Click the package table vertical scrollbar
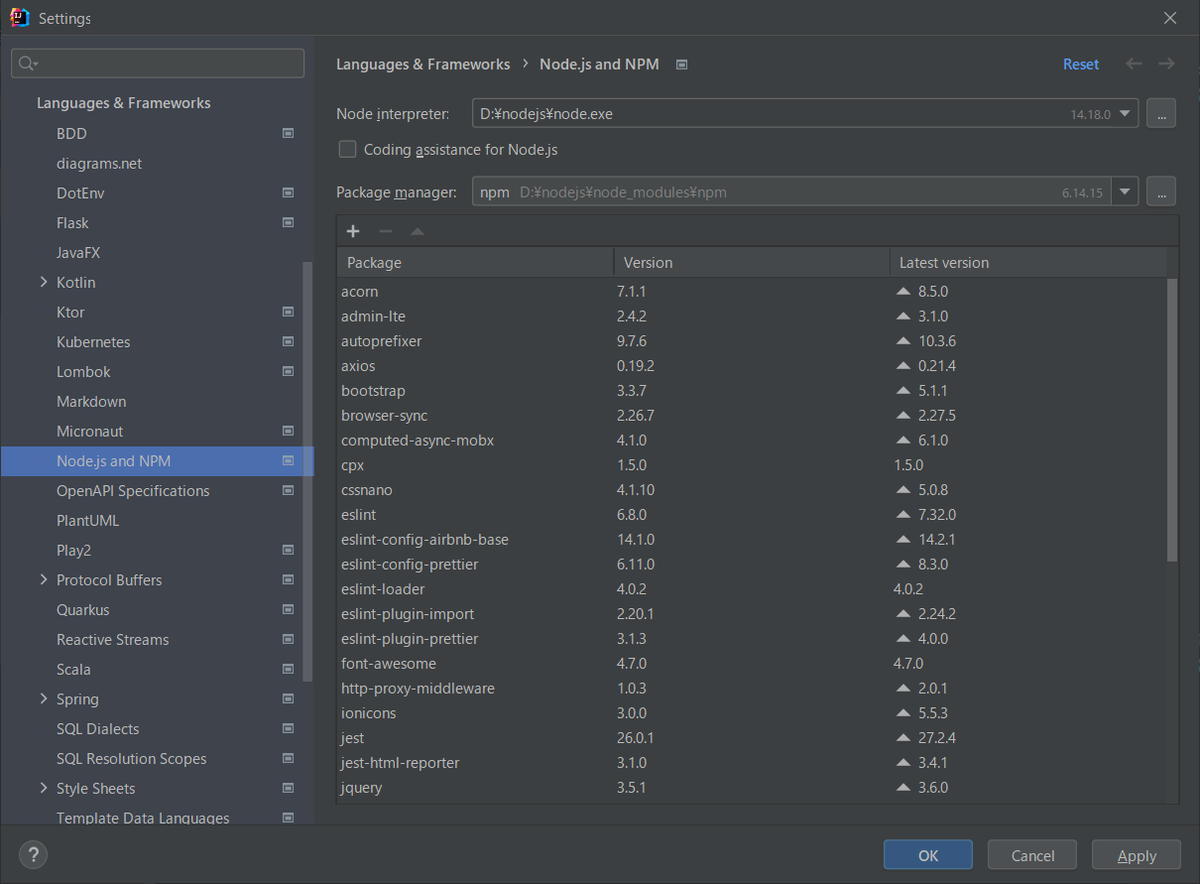 [x=1172, y=420]
